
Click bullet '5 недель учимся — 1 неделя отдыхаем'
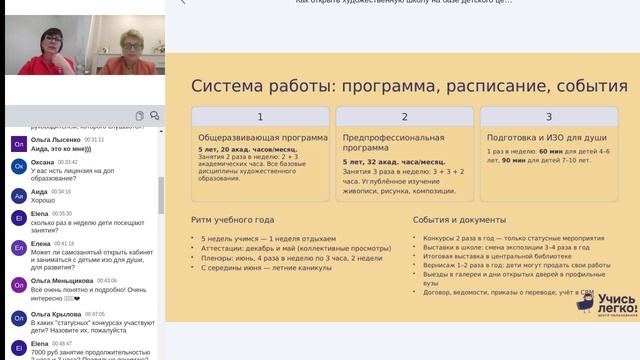268,239
